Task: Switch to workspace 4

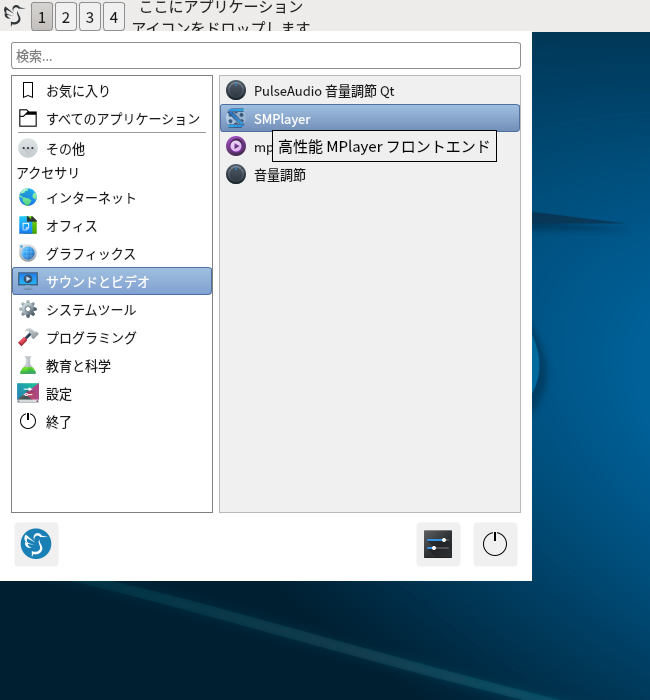Action: tap(114, 17)
